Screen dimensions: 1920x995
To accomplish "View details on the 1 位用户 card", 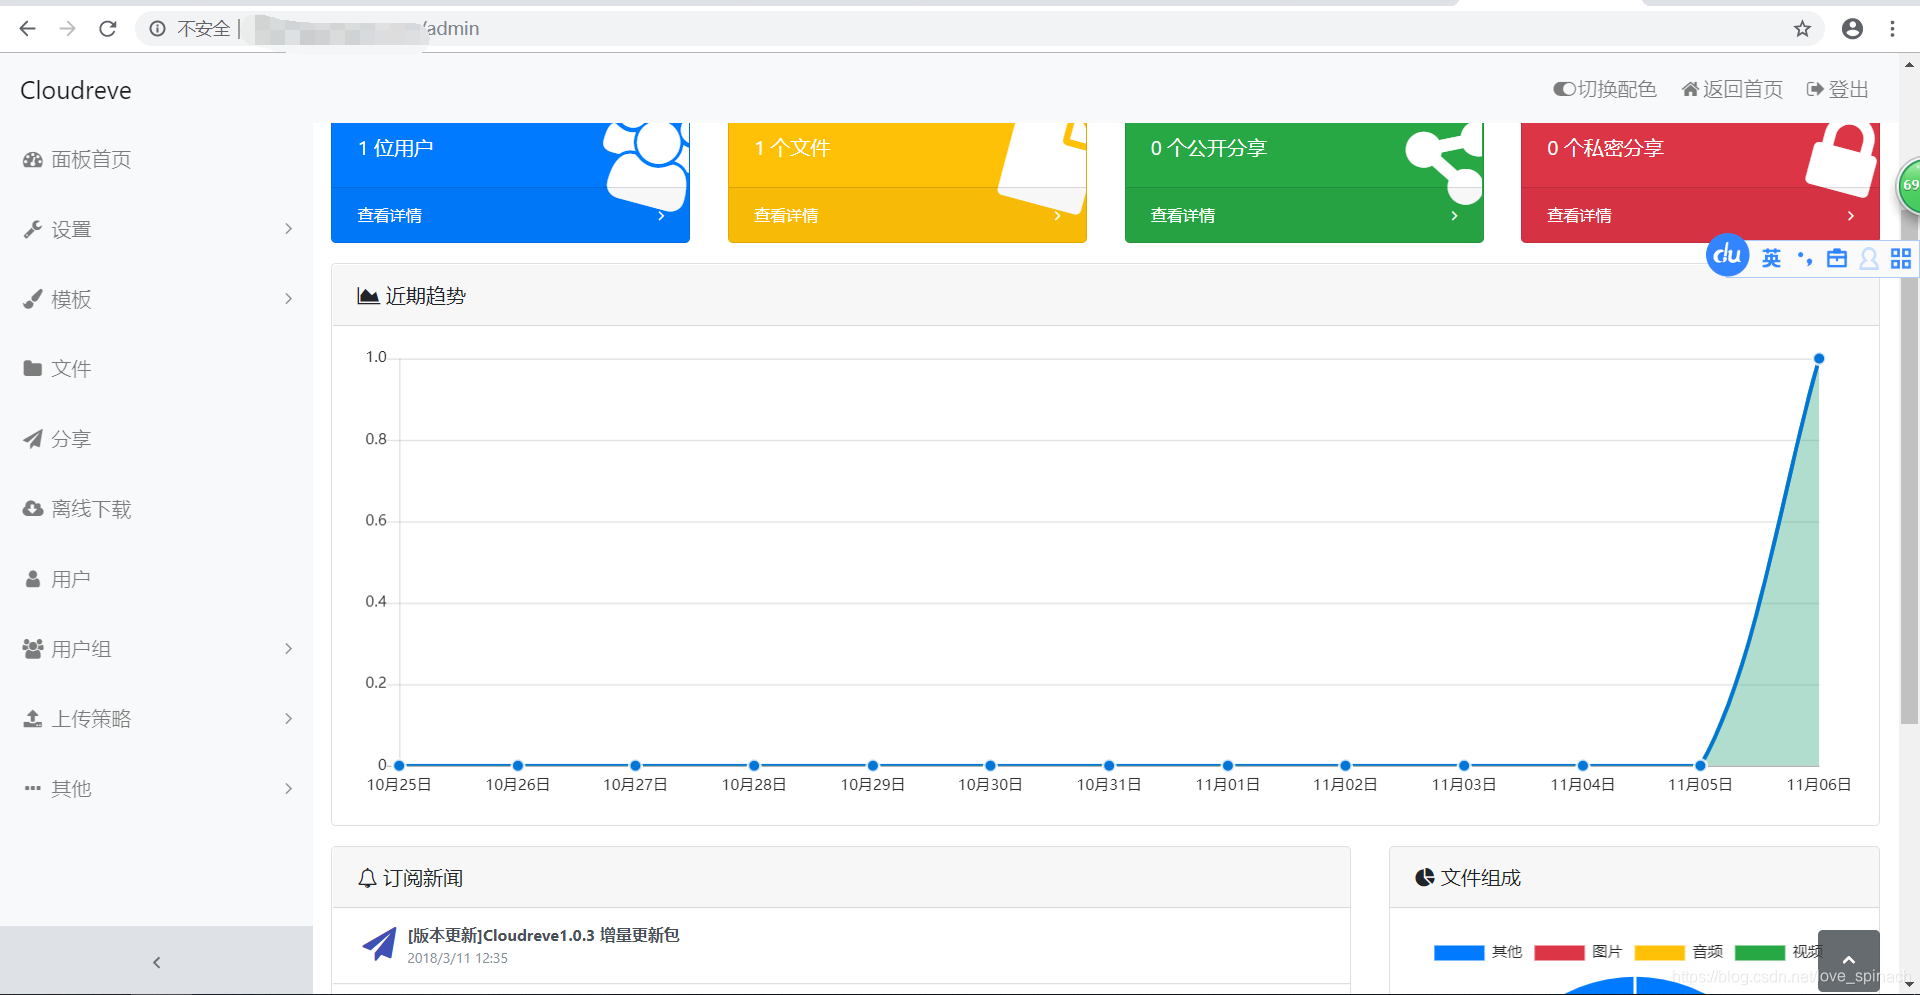I will (x=510, y=215).
